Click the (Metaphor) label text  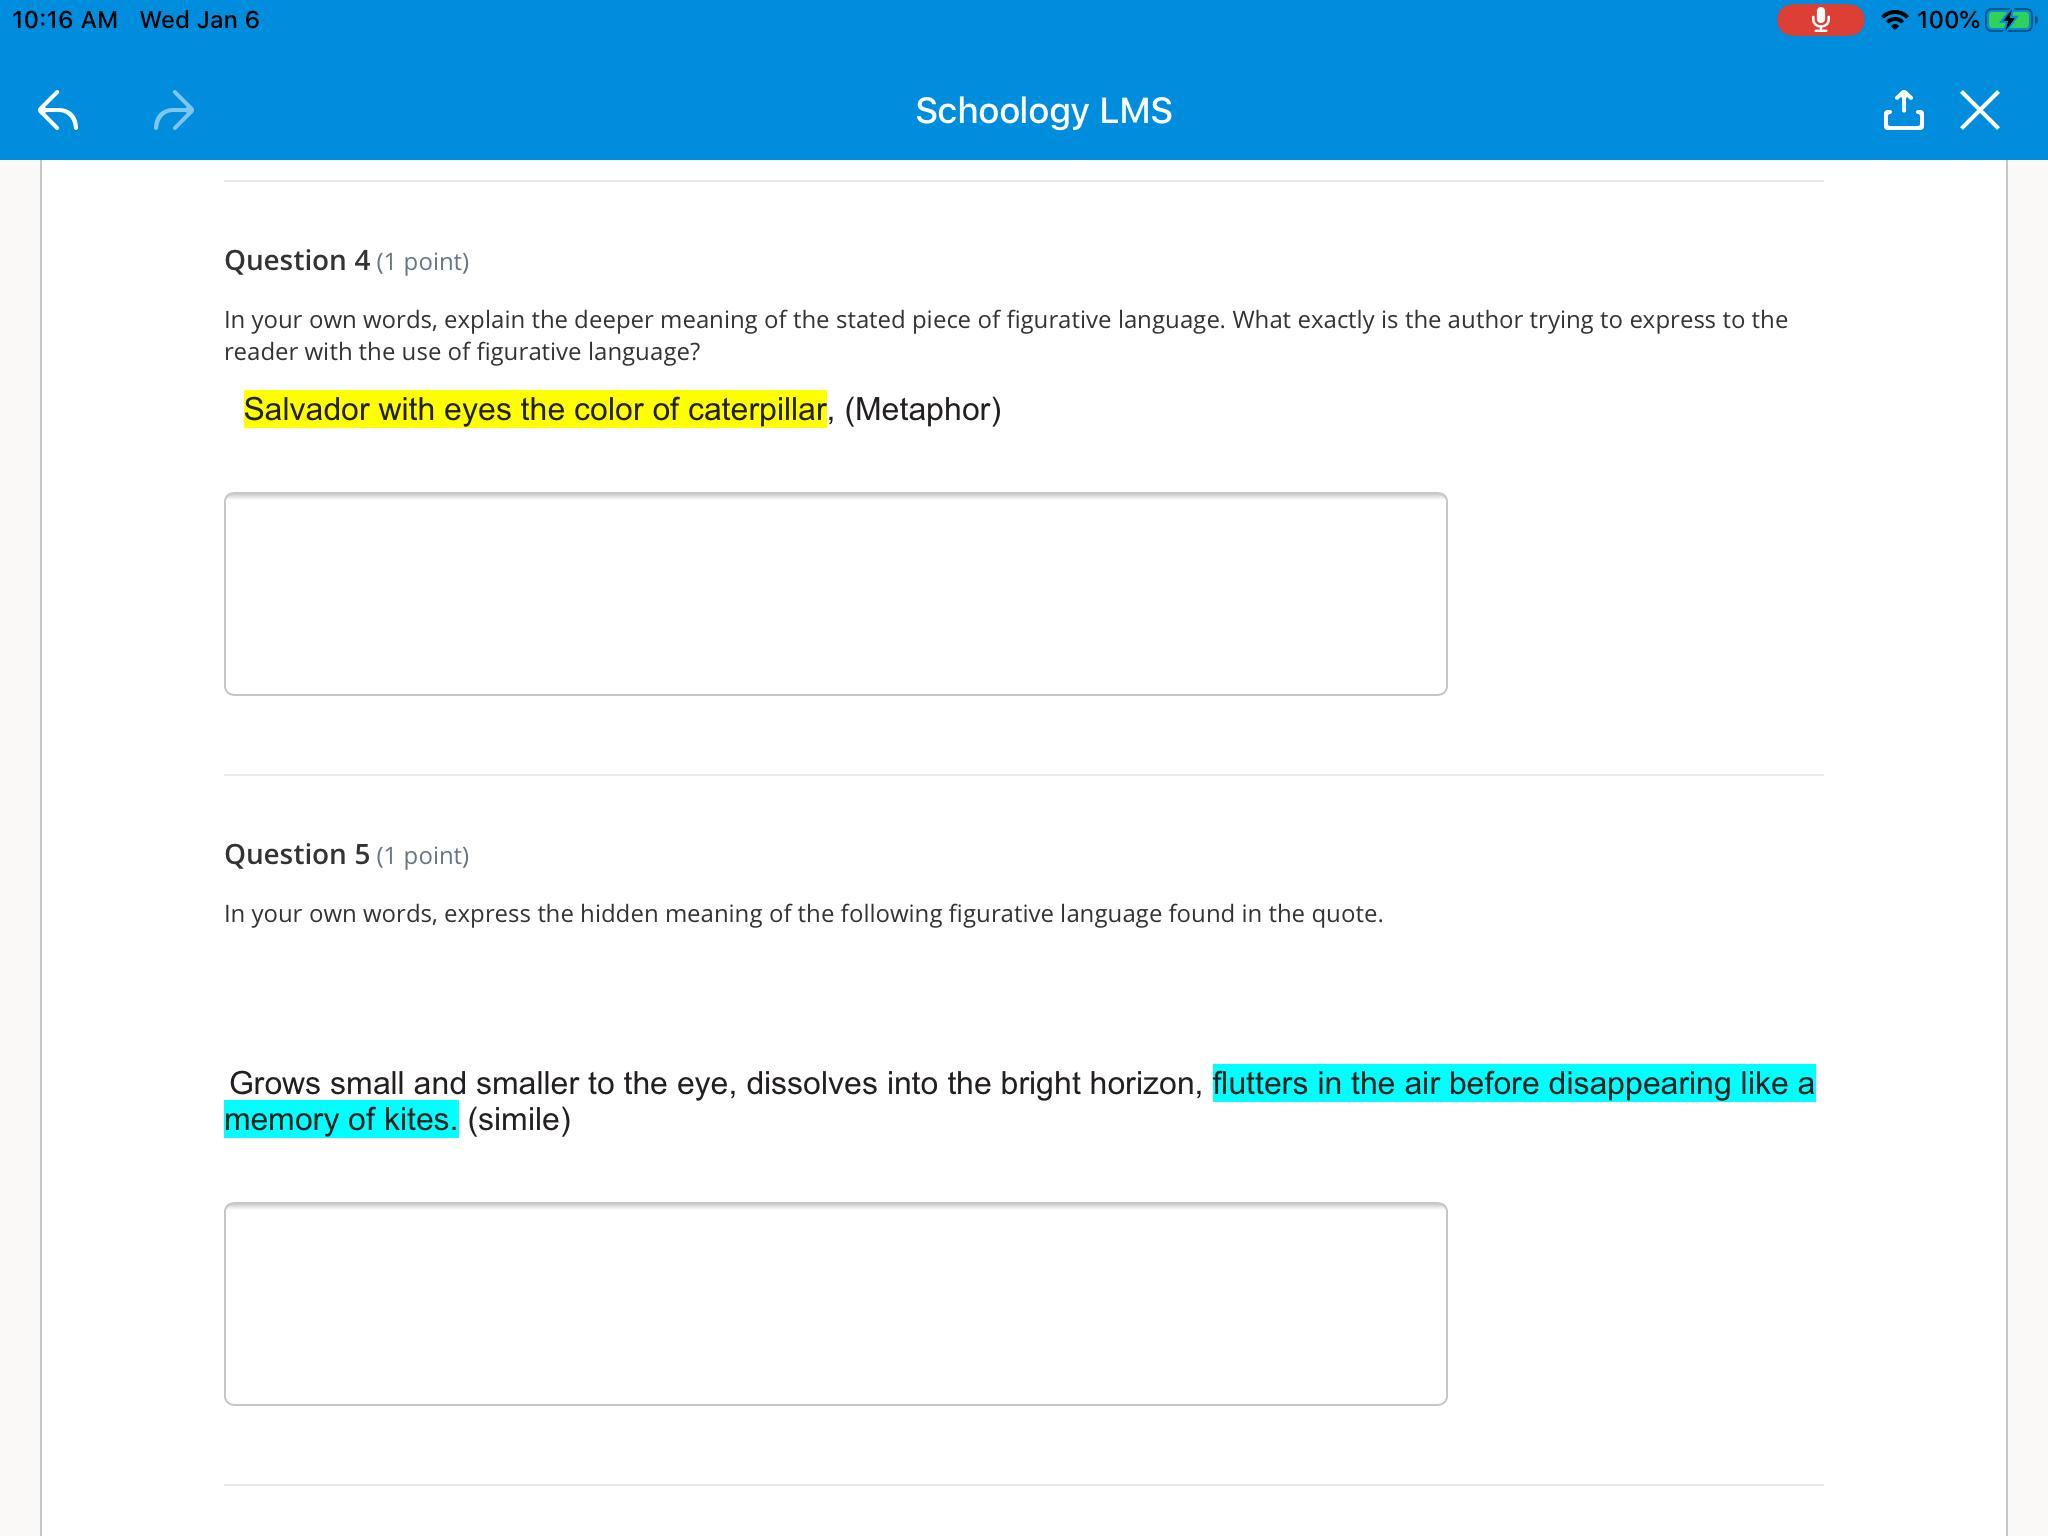click(x=922, y=409)
